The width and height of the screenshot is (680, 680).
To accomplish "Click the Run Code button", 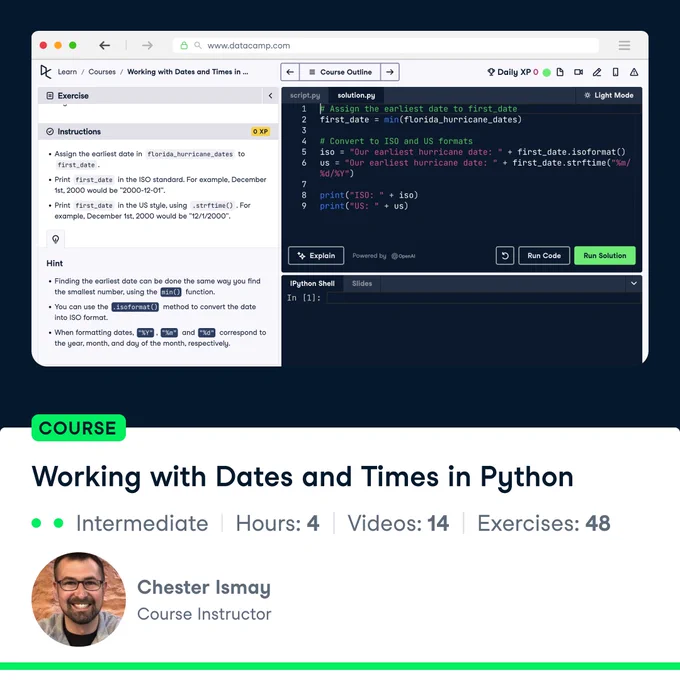I will pos(544,256).
